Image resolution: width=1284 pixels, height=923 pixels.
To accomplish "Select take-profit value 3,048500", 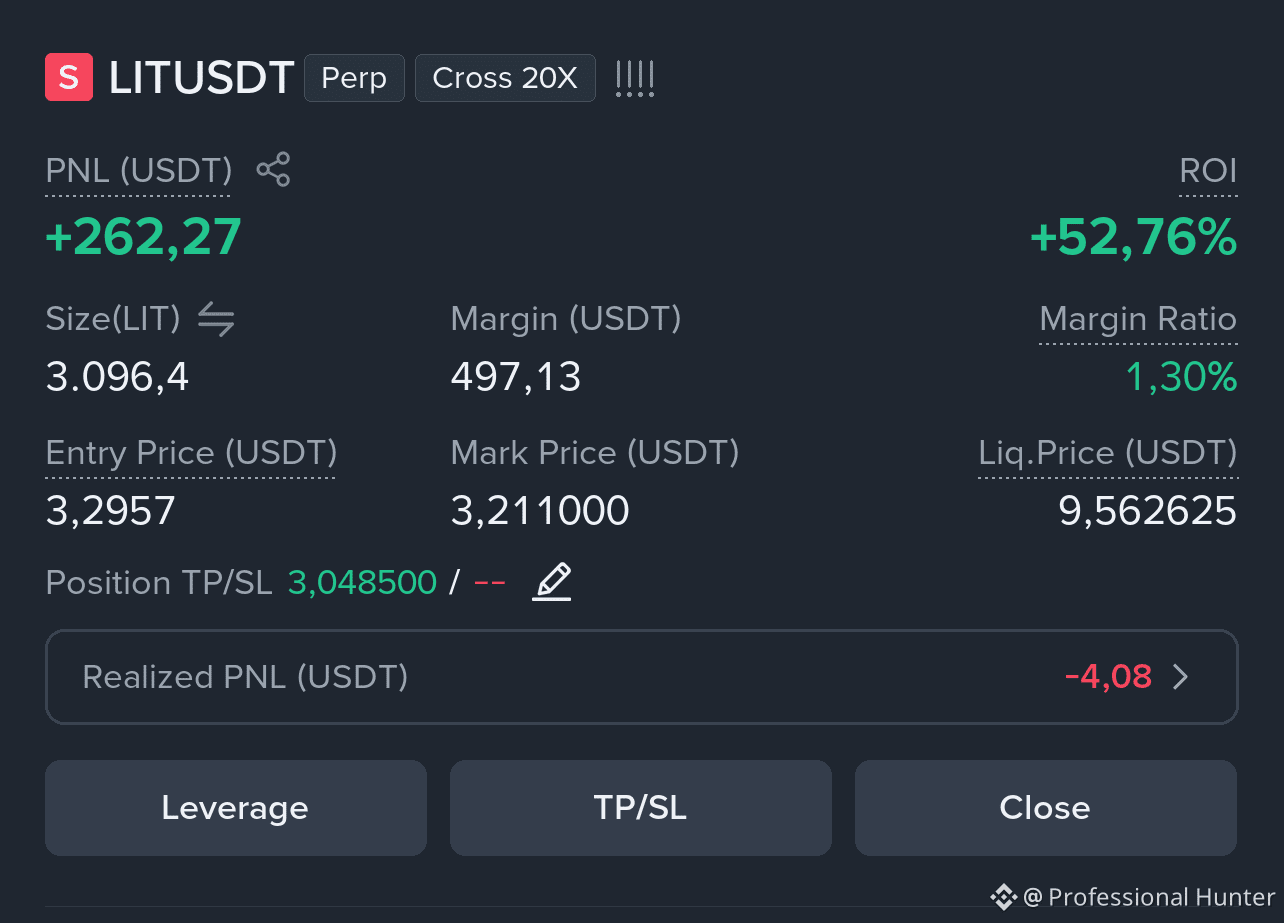I will 363,582.
